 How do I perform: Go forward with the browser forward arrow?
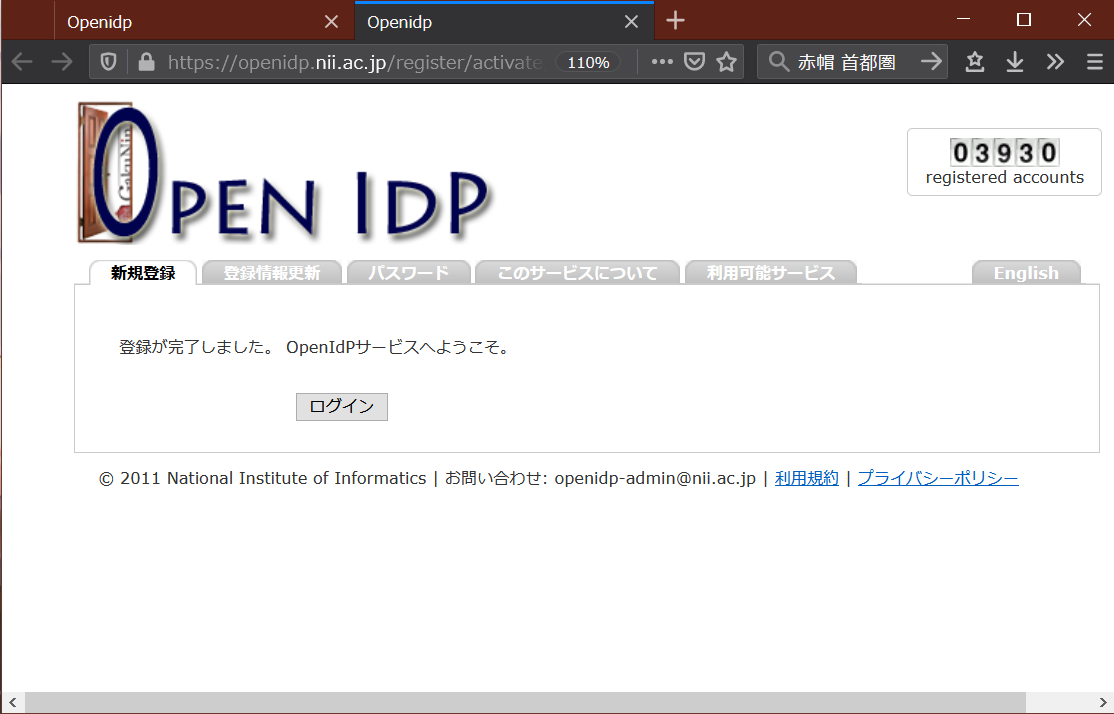coord(63,63)
